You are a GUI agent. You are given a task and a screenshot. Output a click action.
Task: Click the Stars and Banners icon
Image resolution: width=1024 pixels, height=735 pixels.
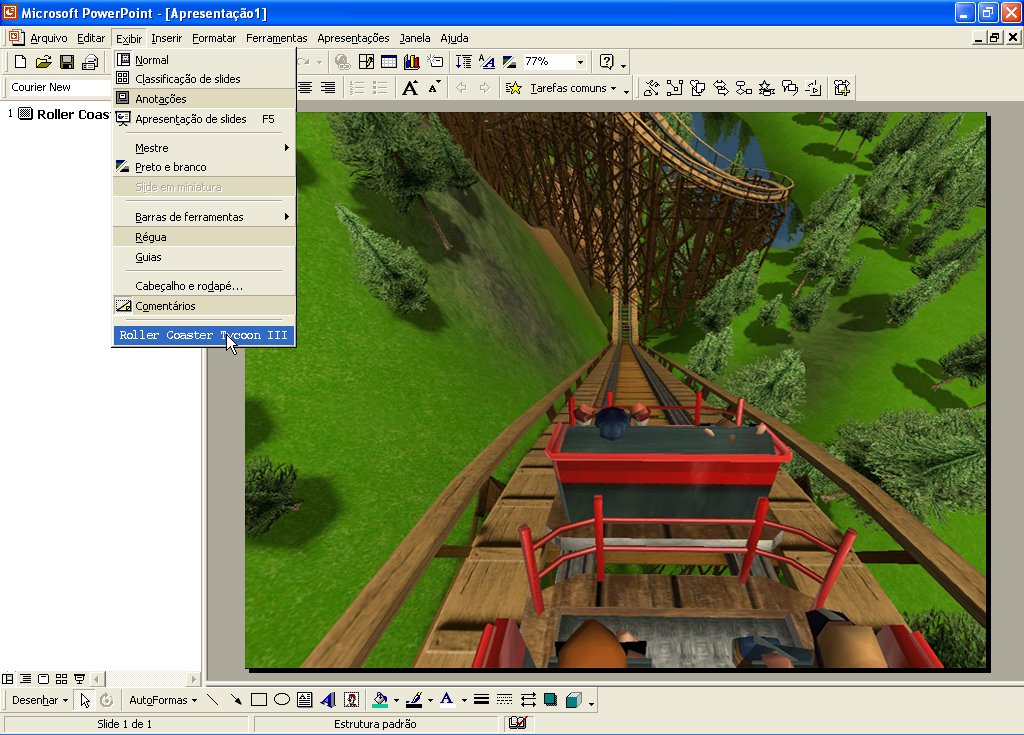(767, 88)
